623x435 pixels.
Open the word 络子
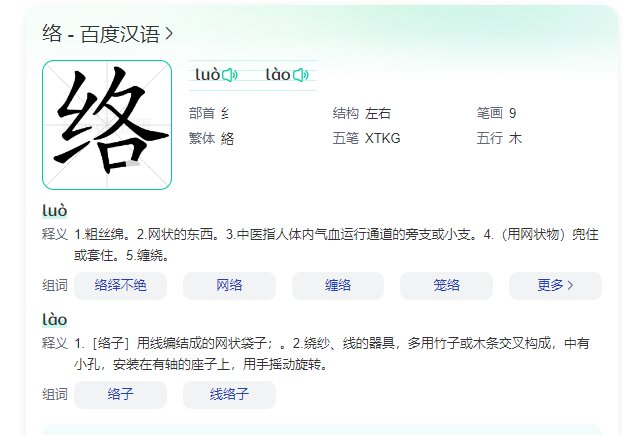(120, 394)
